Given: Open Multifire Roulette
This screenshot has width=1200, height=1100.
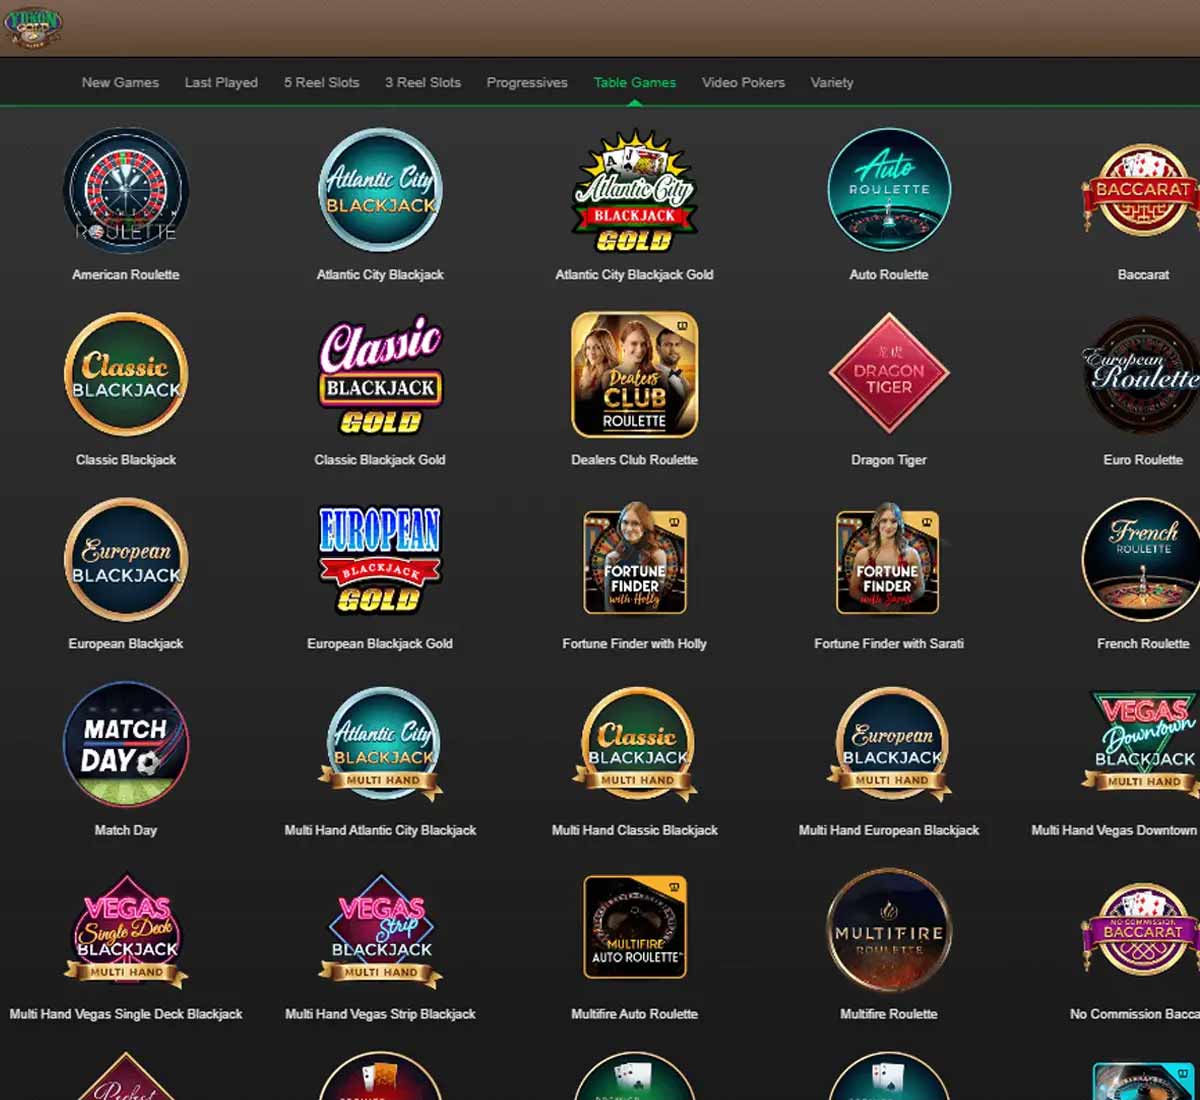Looking at the screenshot, I should pyautogui.click(x=888, y=928).
